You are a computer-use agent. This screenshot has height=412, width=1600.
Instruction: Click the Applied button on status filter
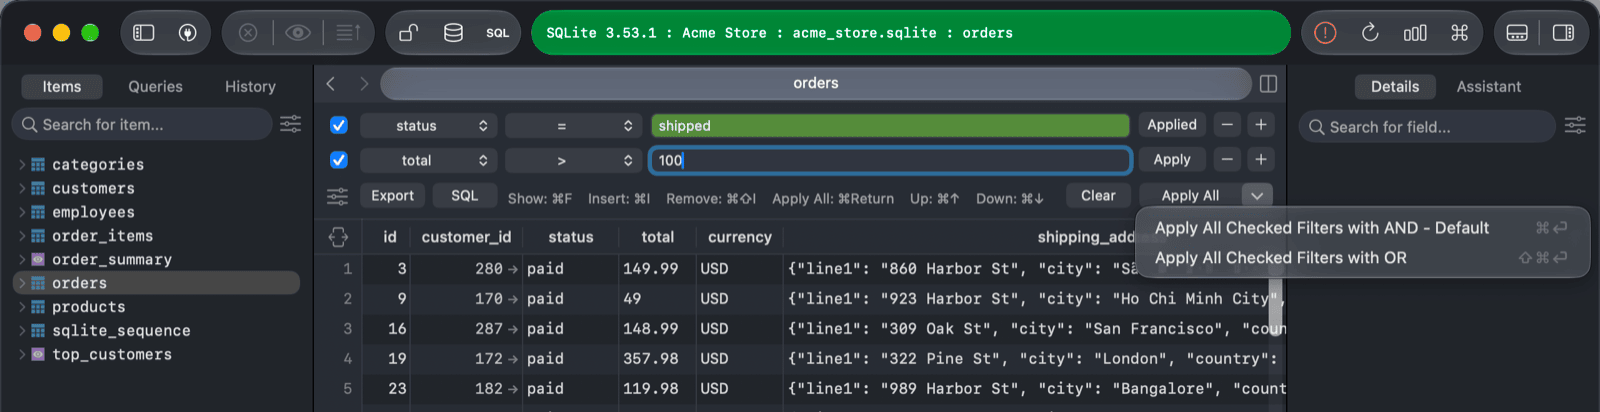click(1172, 125)
